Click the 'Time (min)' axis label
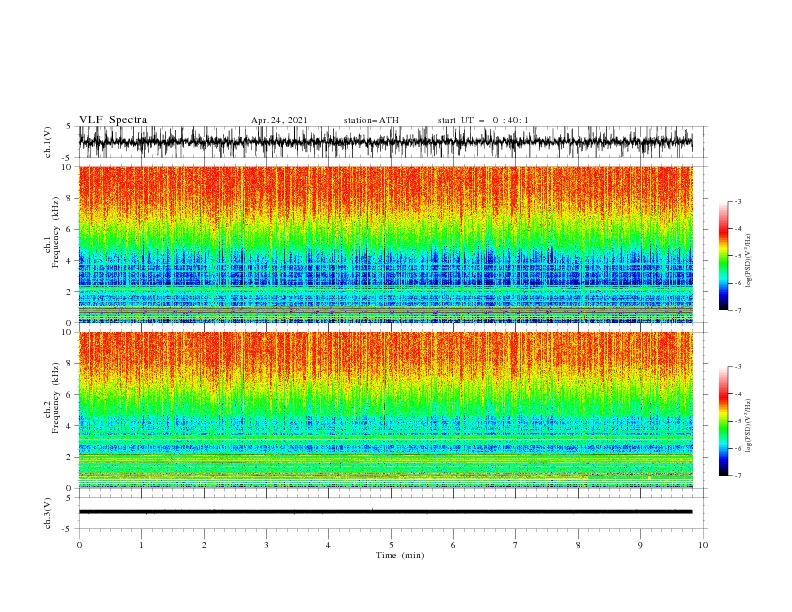Screen dimensions: 792x612 (400, 555)
